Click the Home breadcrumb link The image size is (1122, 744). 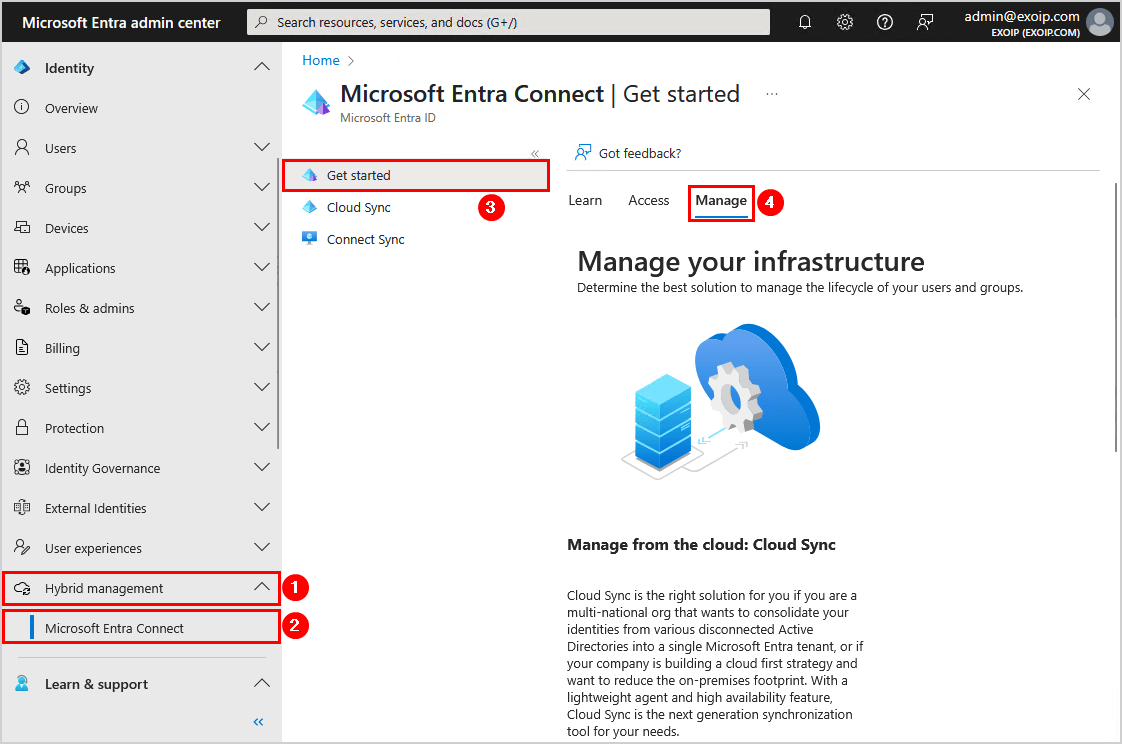click(x=321, y=60)
